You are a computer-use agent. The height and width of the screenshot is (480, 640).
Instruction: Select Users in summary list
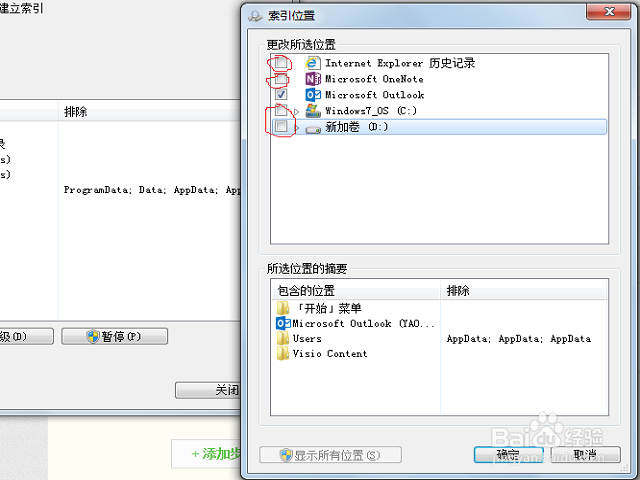coord(307,338)
